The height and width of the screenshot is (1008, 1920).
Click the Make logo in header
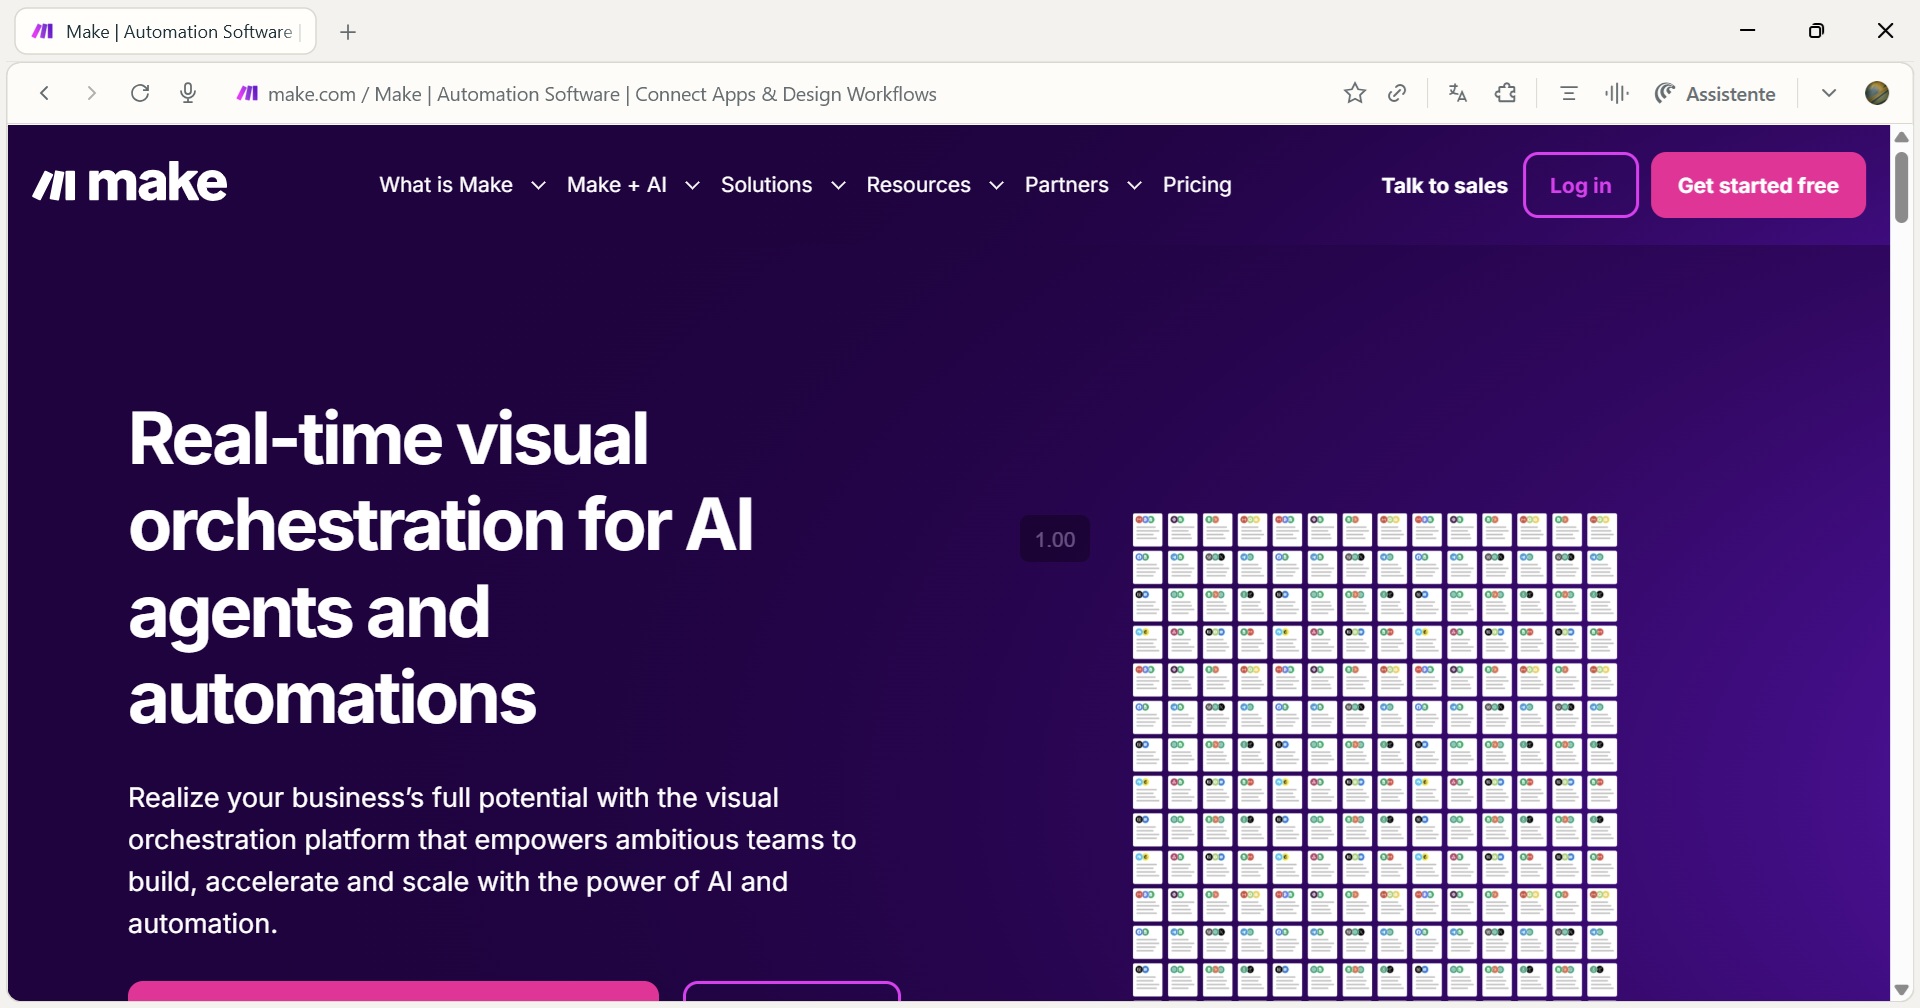[130, 184]
